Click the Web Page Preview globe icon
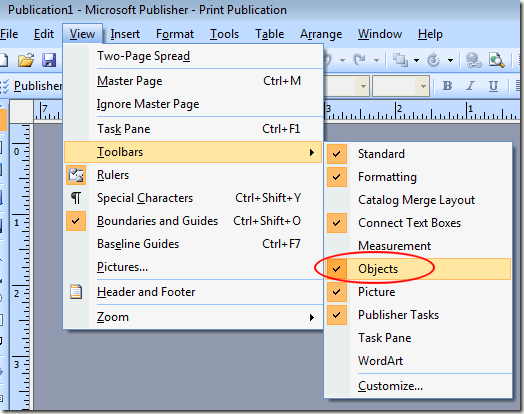The height and width of the screenshot is (414, 524). [473, 60]
